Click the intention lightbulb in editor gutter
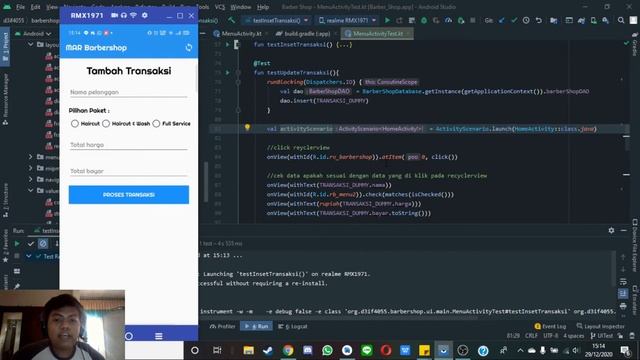This screenshot has height=360, width=640. coord(247,127)
